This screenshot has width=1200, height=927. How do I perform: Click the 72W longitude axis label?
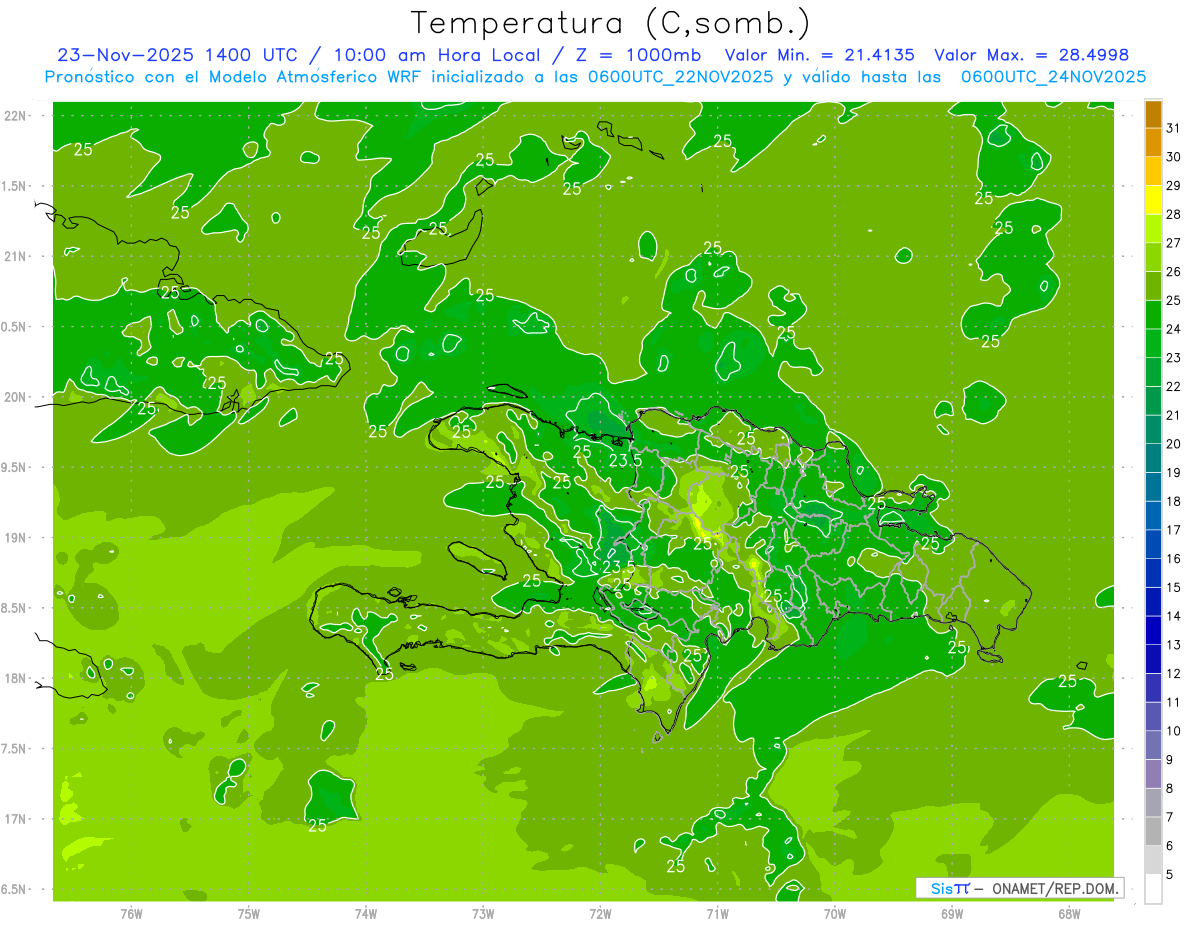tap(600, 914)
